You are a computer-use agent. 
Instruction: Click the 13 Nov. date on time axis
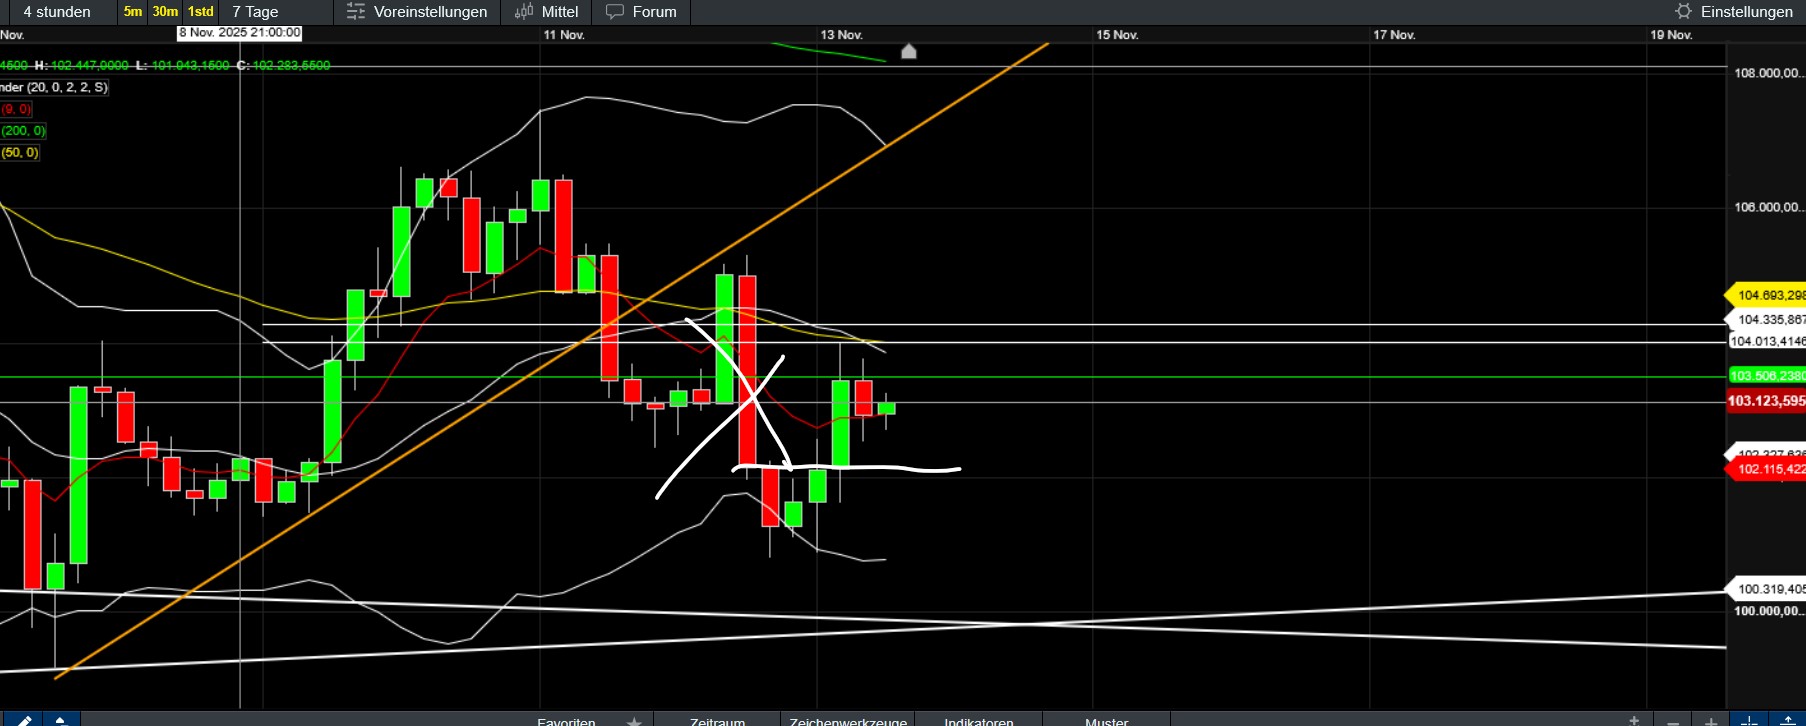pyautogui.click(x=841, y=35)
